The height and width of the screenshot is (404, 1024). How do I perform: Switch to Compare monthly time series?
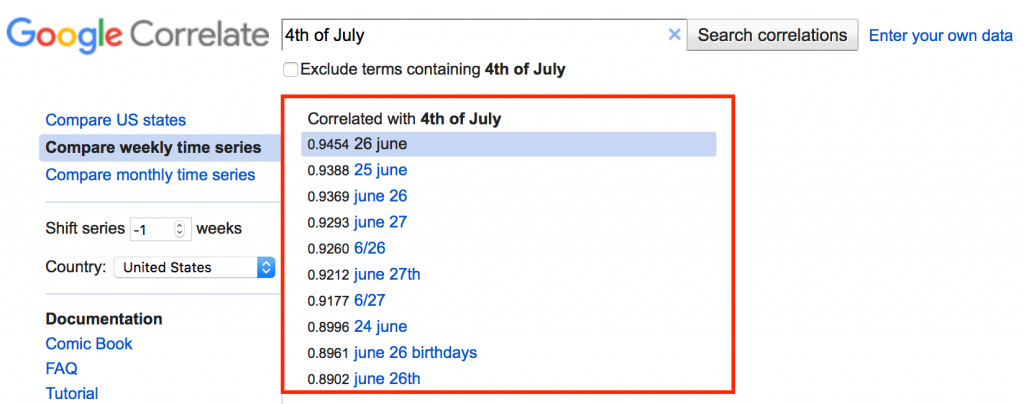tap(150, 175)
